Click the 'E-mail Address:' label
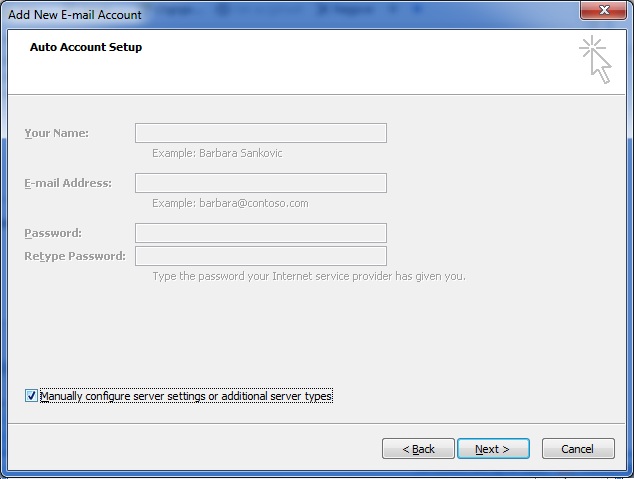 [68, 183]
